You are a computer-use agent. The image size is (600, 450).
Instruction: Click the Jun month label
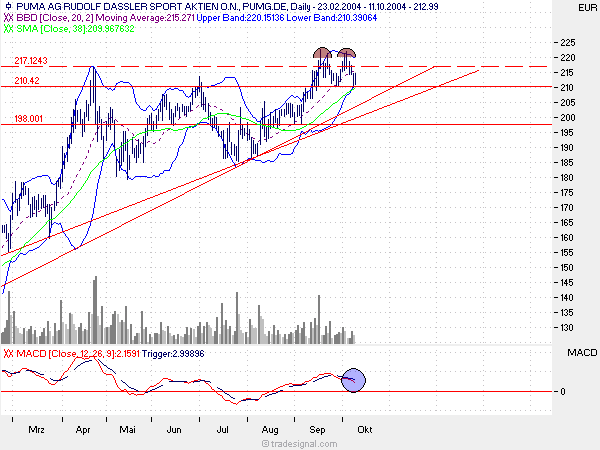click(174, 429)
